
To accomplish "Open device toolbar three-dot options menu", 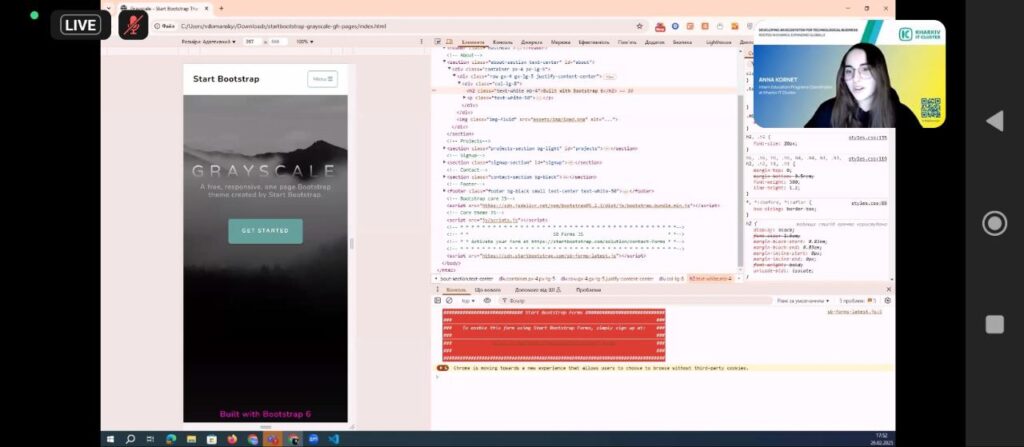I will pyautogui.click(x=421, y=41).
